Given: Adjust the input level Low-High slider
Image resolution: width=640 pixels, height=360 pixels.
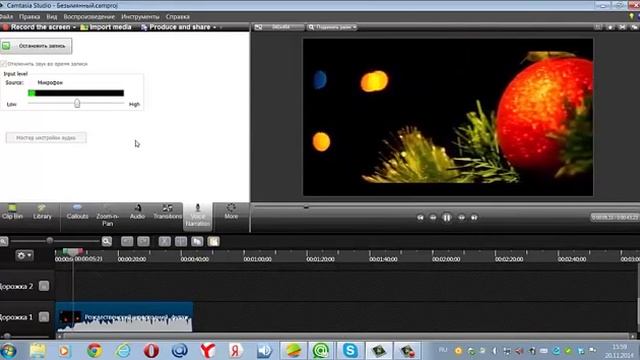Looking at the screenshot, I should tap(77, 104).
